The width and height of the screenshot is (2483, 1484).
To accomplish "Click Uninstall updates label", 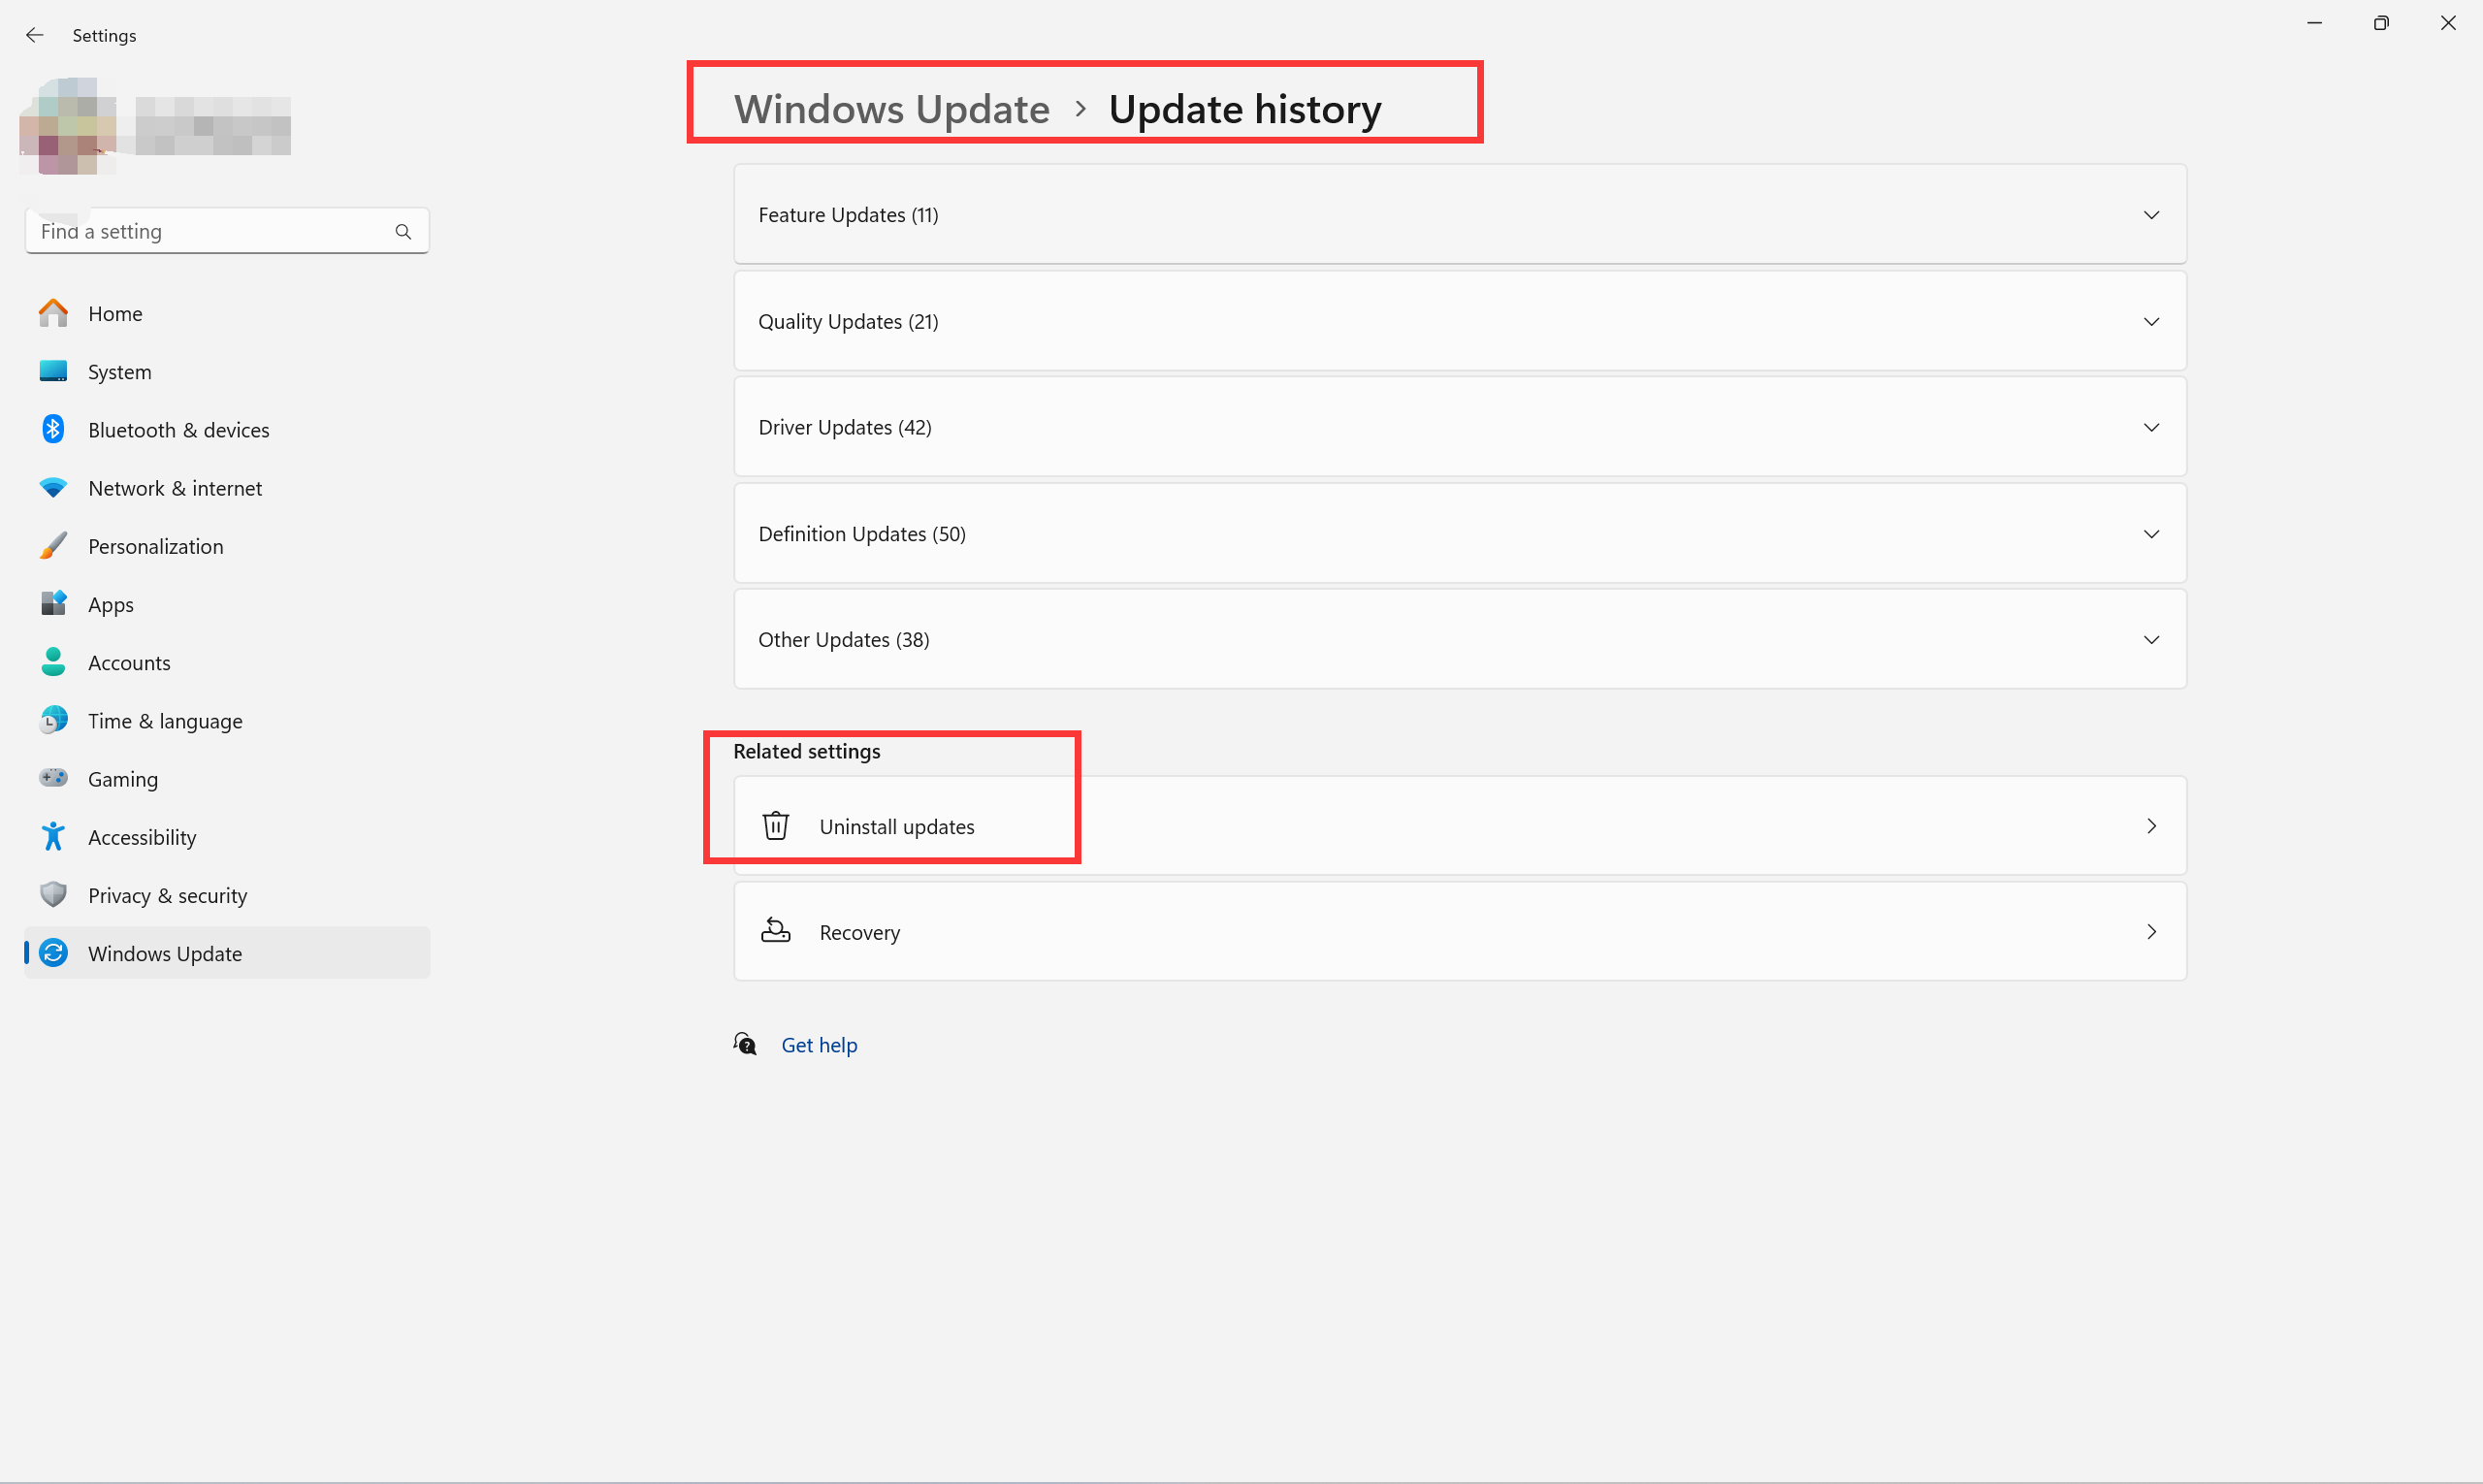I will (x=897, y=827).
